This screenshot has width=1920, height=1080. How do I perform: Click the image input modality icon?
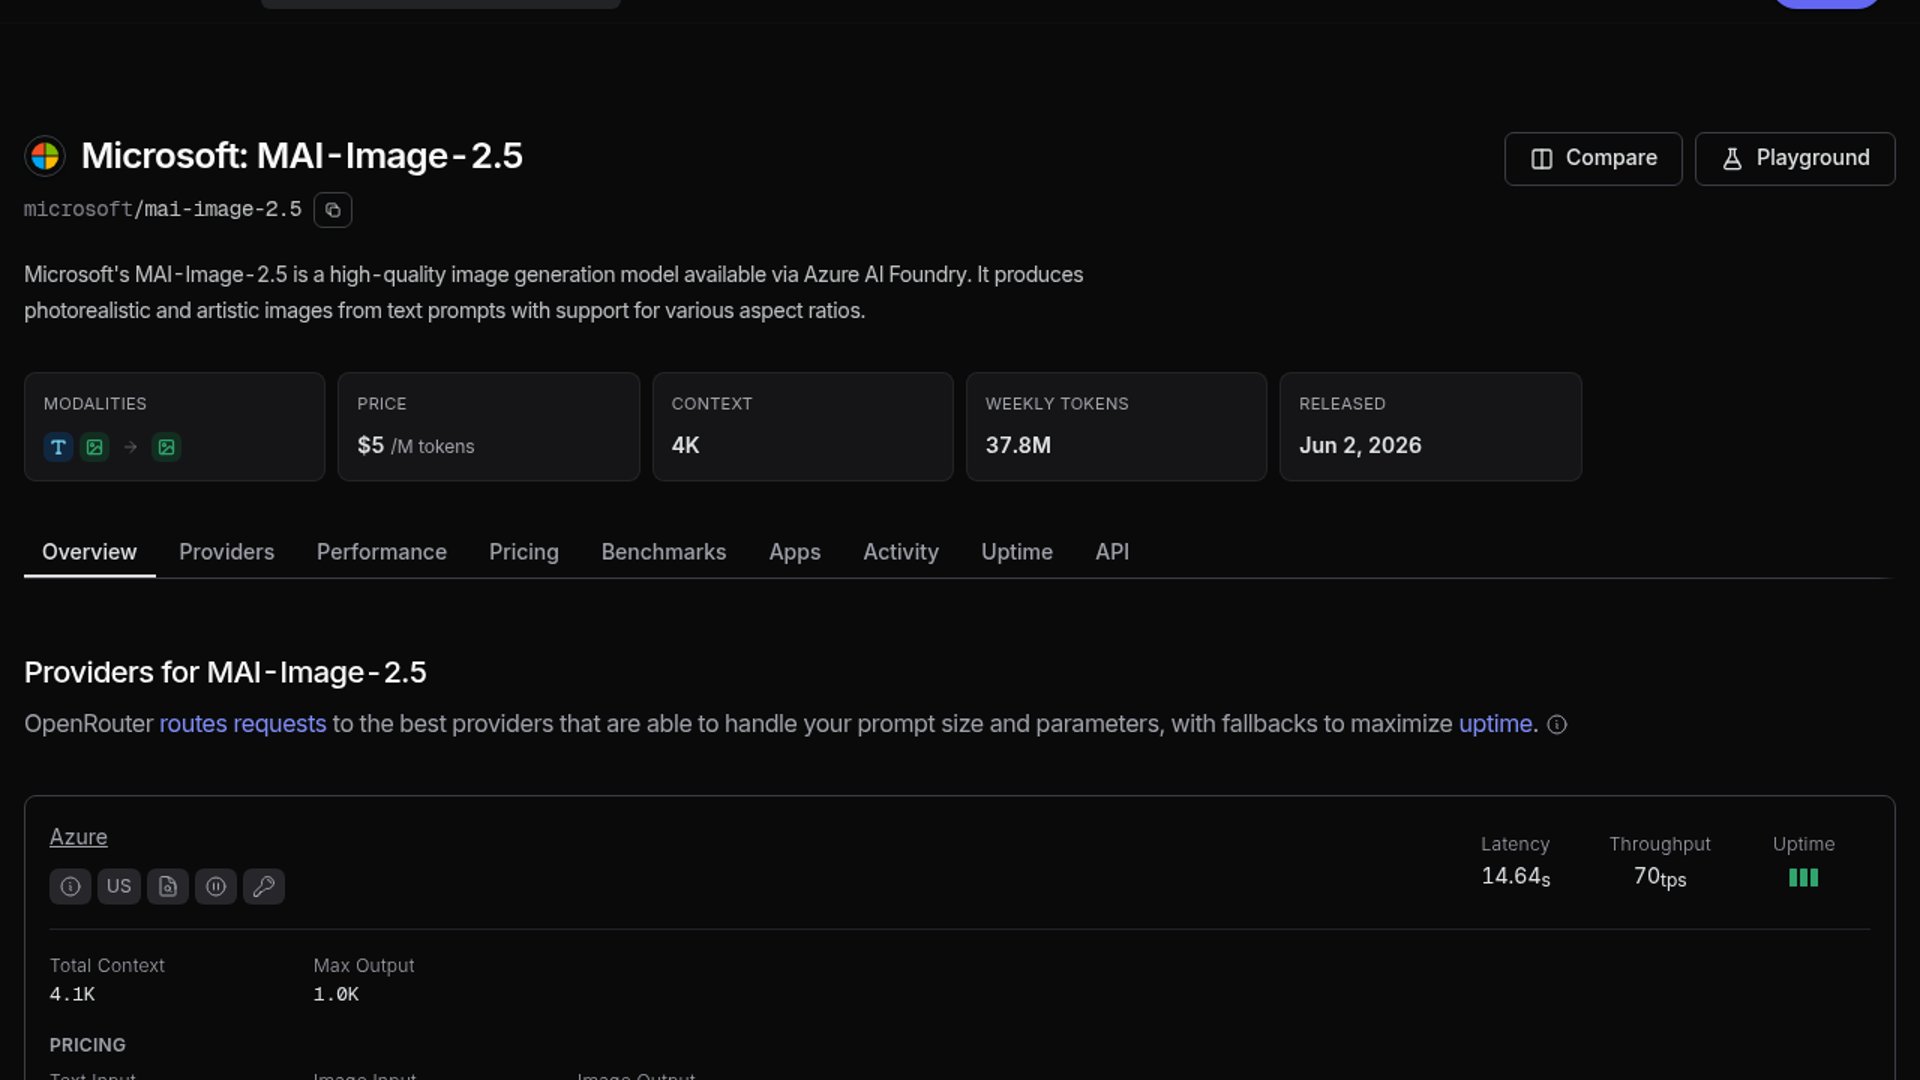click(x=95, y=447)
